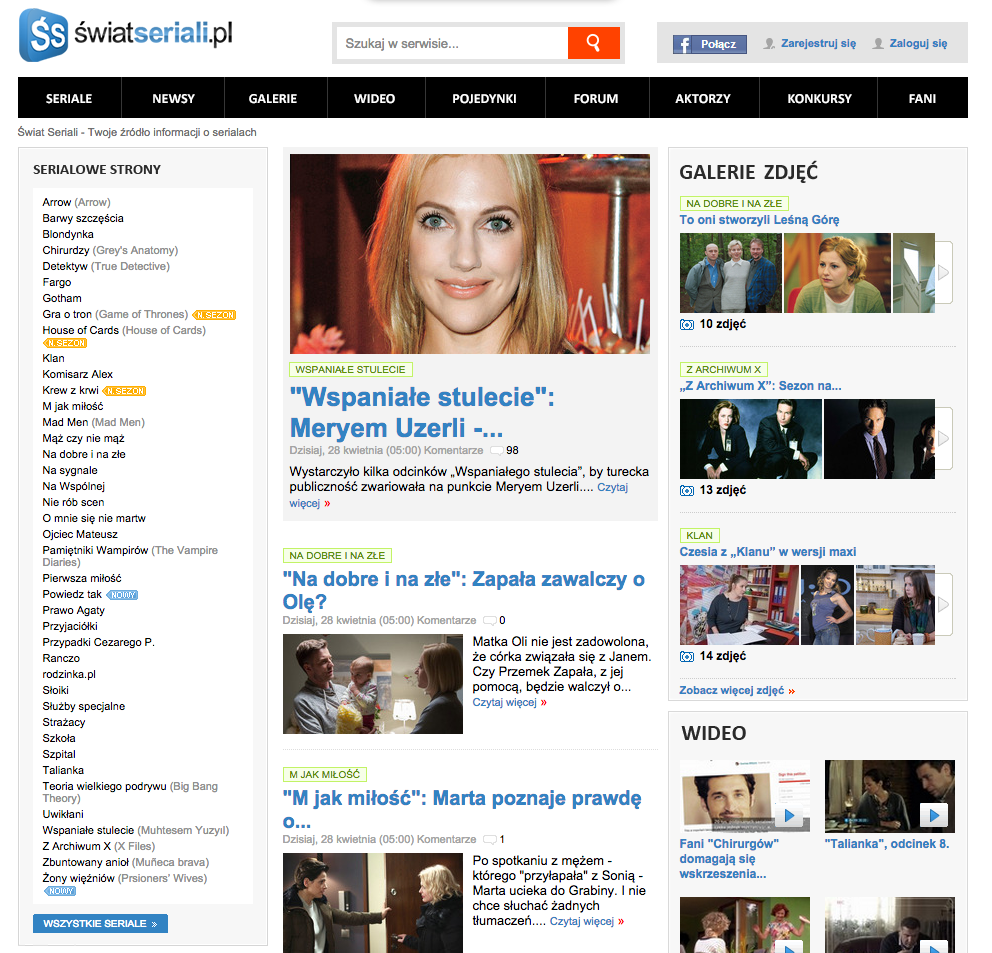The width and height of the screenshot is (992, 953).
Task: Select Pamiętniki Wampirów in the series list
Action: 95,550
